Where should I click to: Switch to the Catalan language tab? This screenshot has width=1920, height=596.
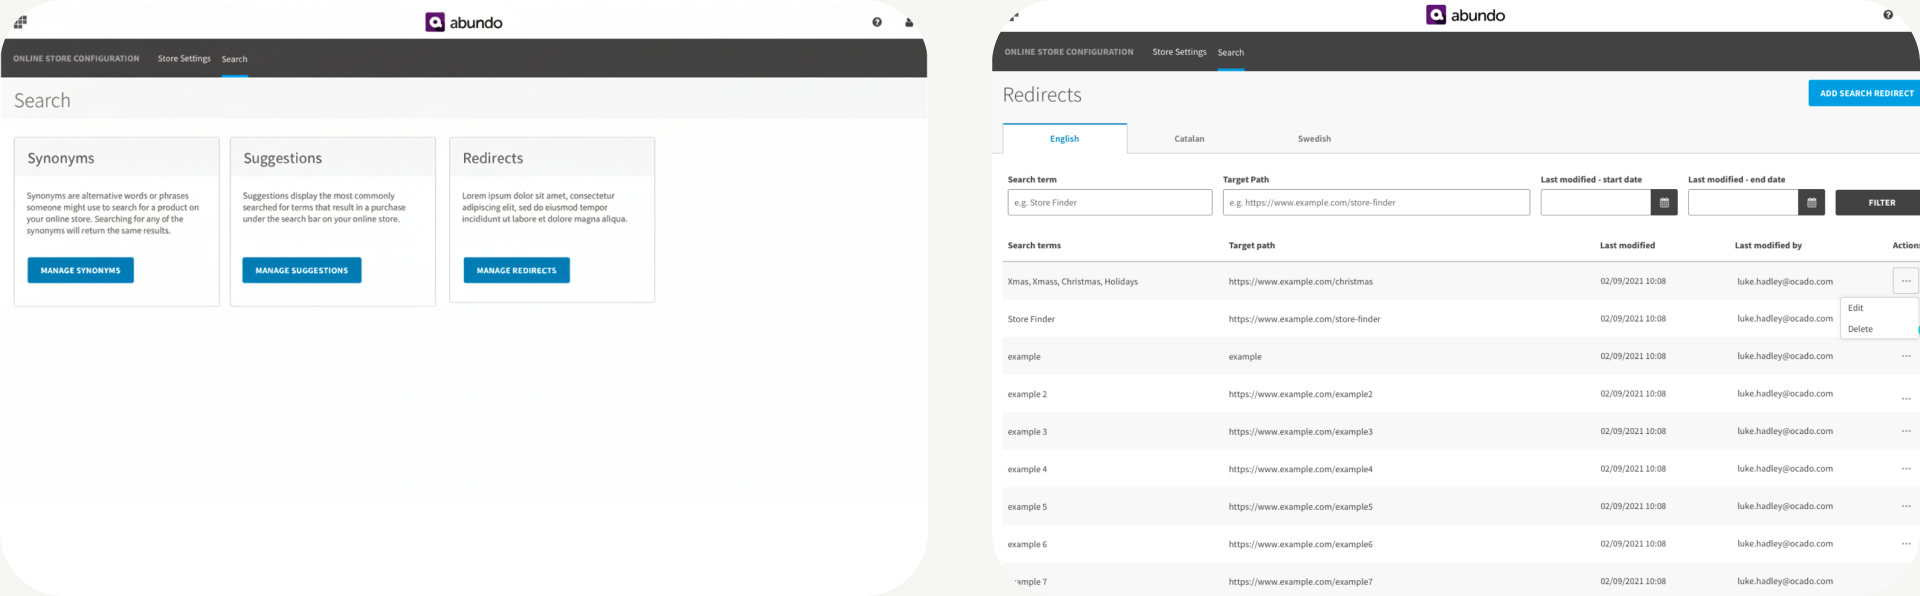(x=1189, y=139)
